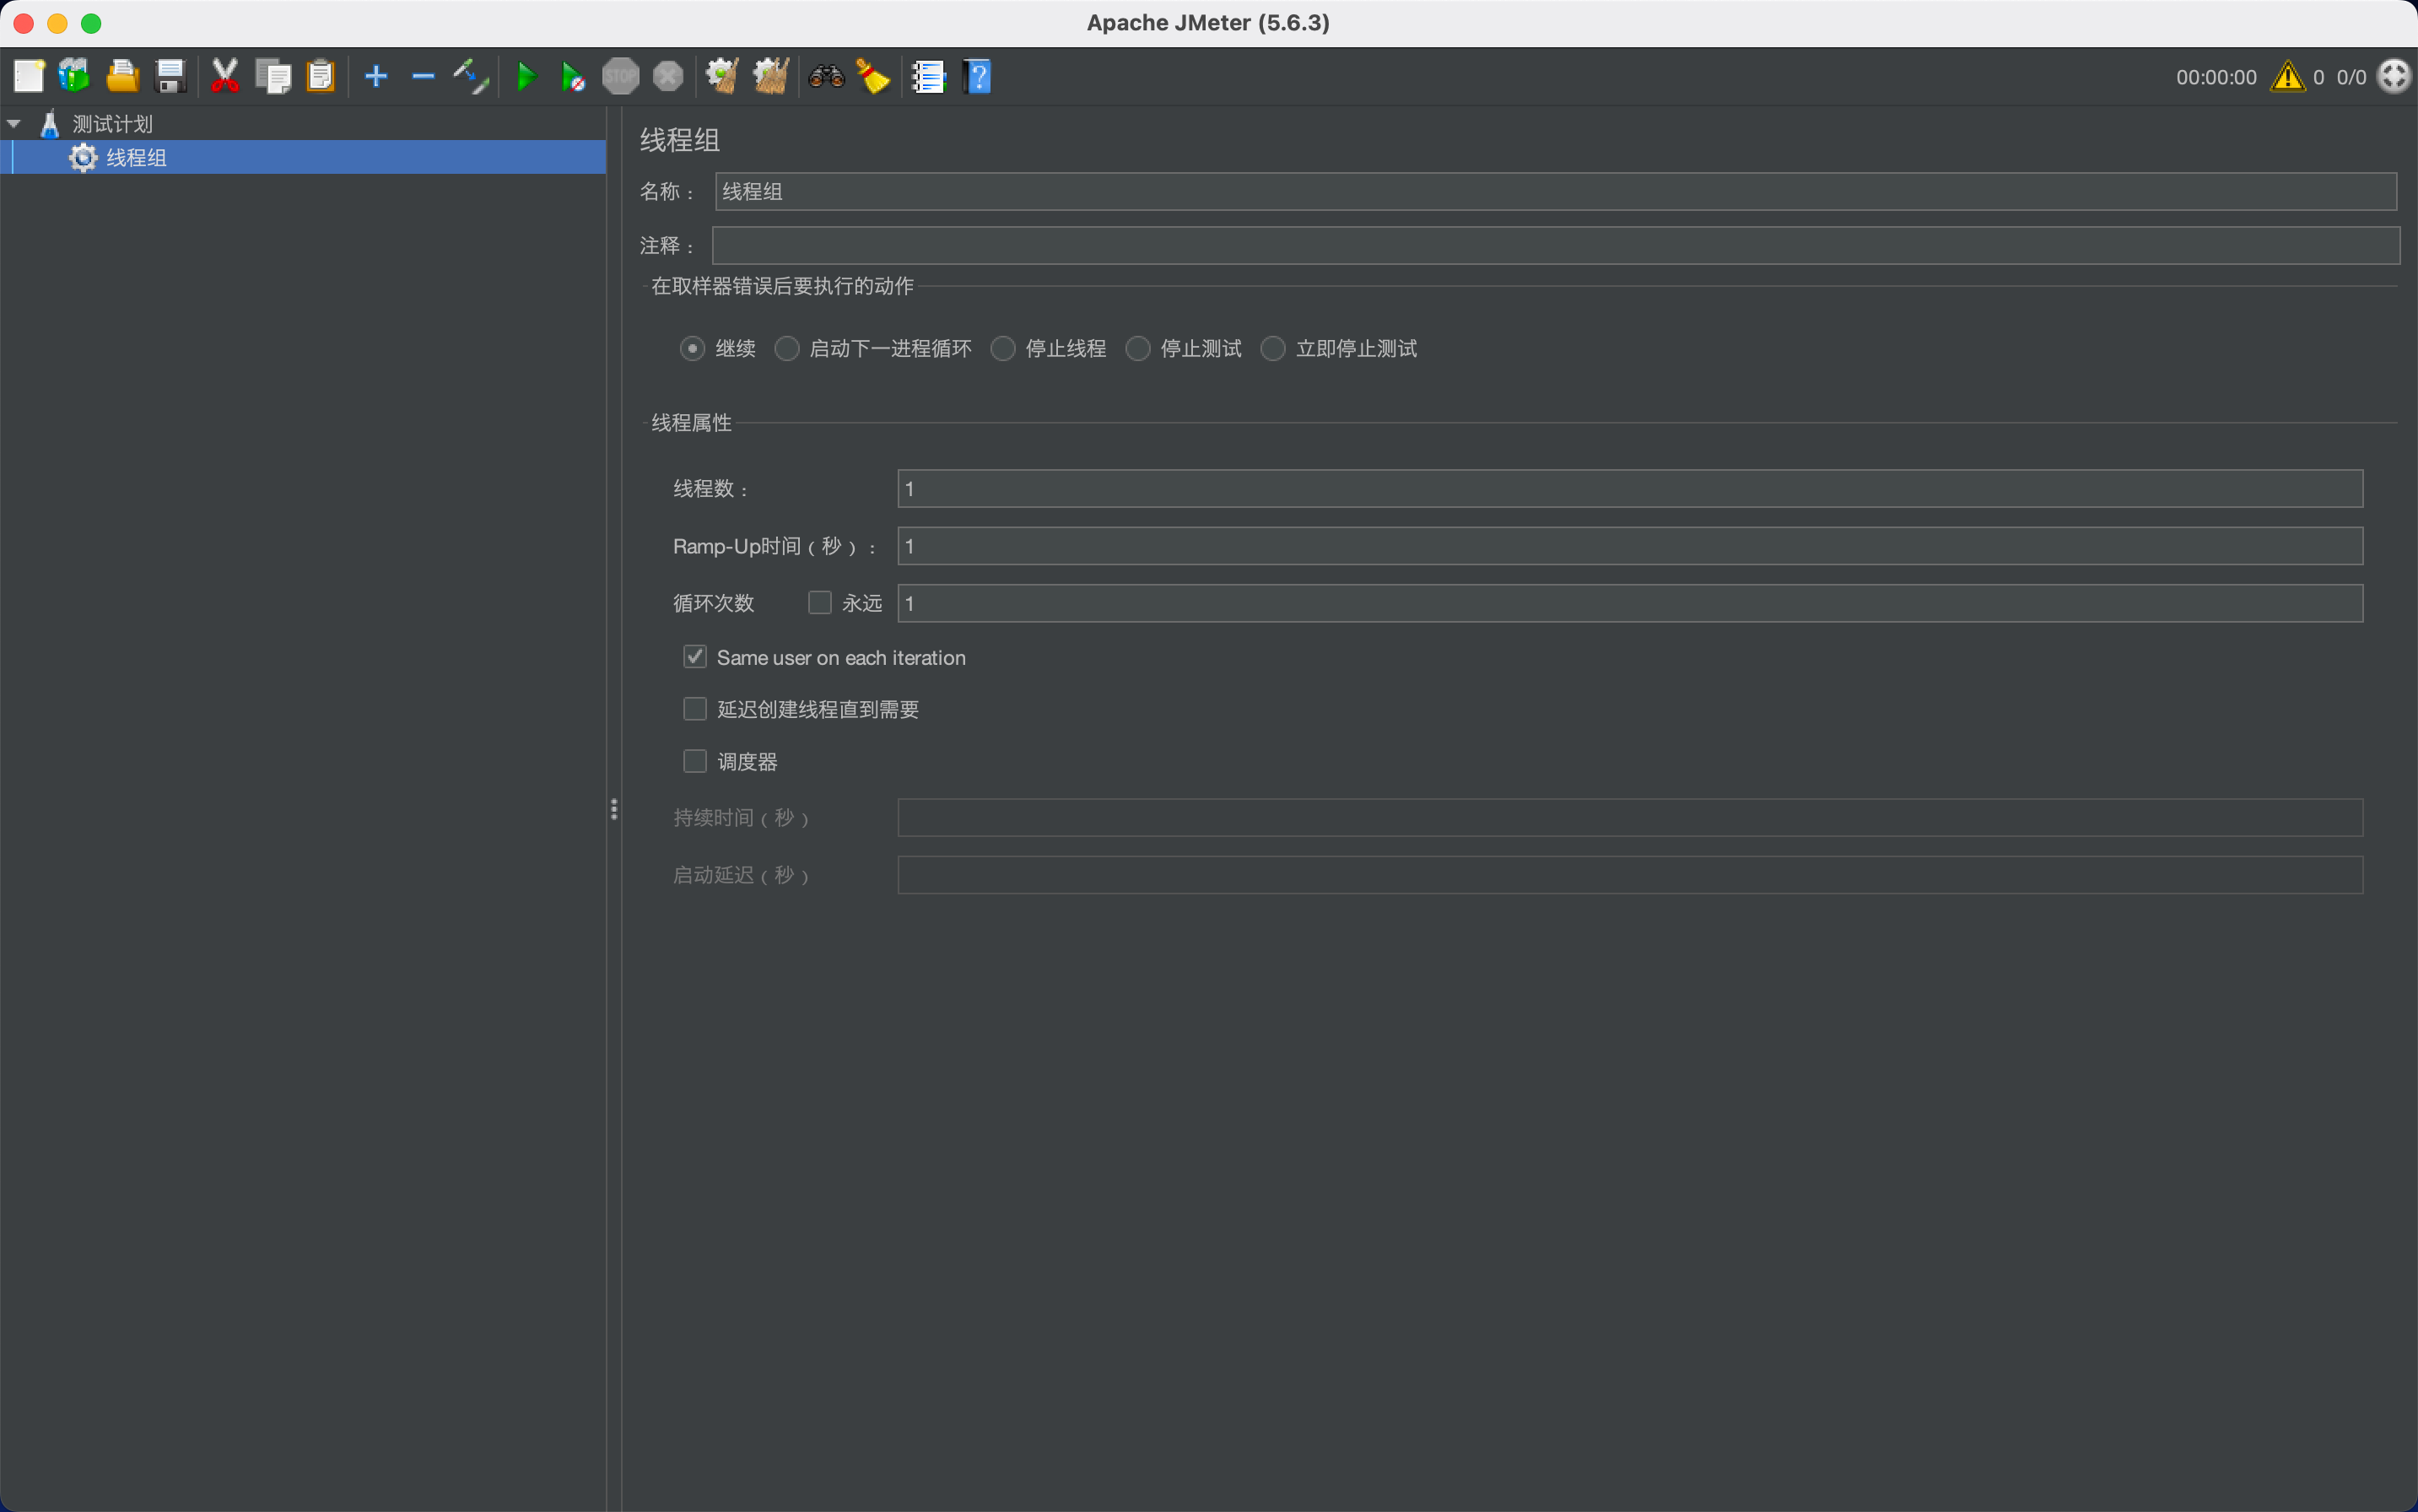The height and width of the screenshot is (1512, 2418).
Task: Click the Clear All double-broom icon
Action: pyautogui.click(x=770, y=76)
